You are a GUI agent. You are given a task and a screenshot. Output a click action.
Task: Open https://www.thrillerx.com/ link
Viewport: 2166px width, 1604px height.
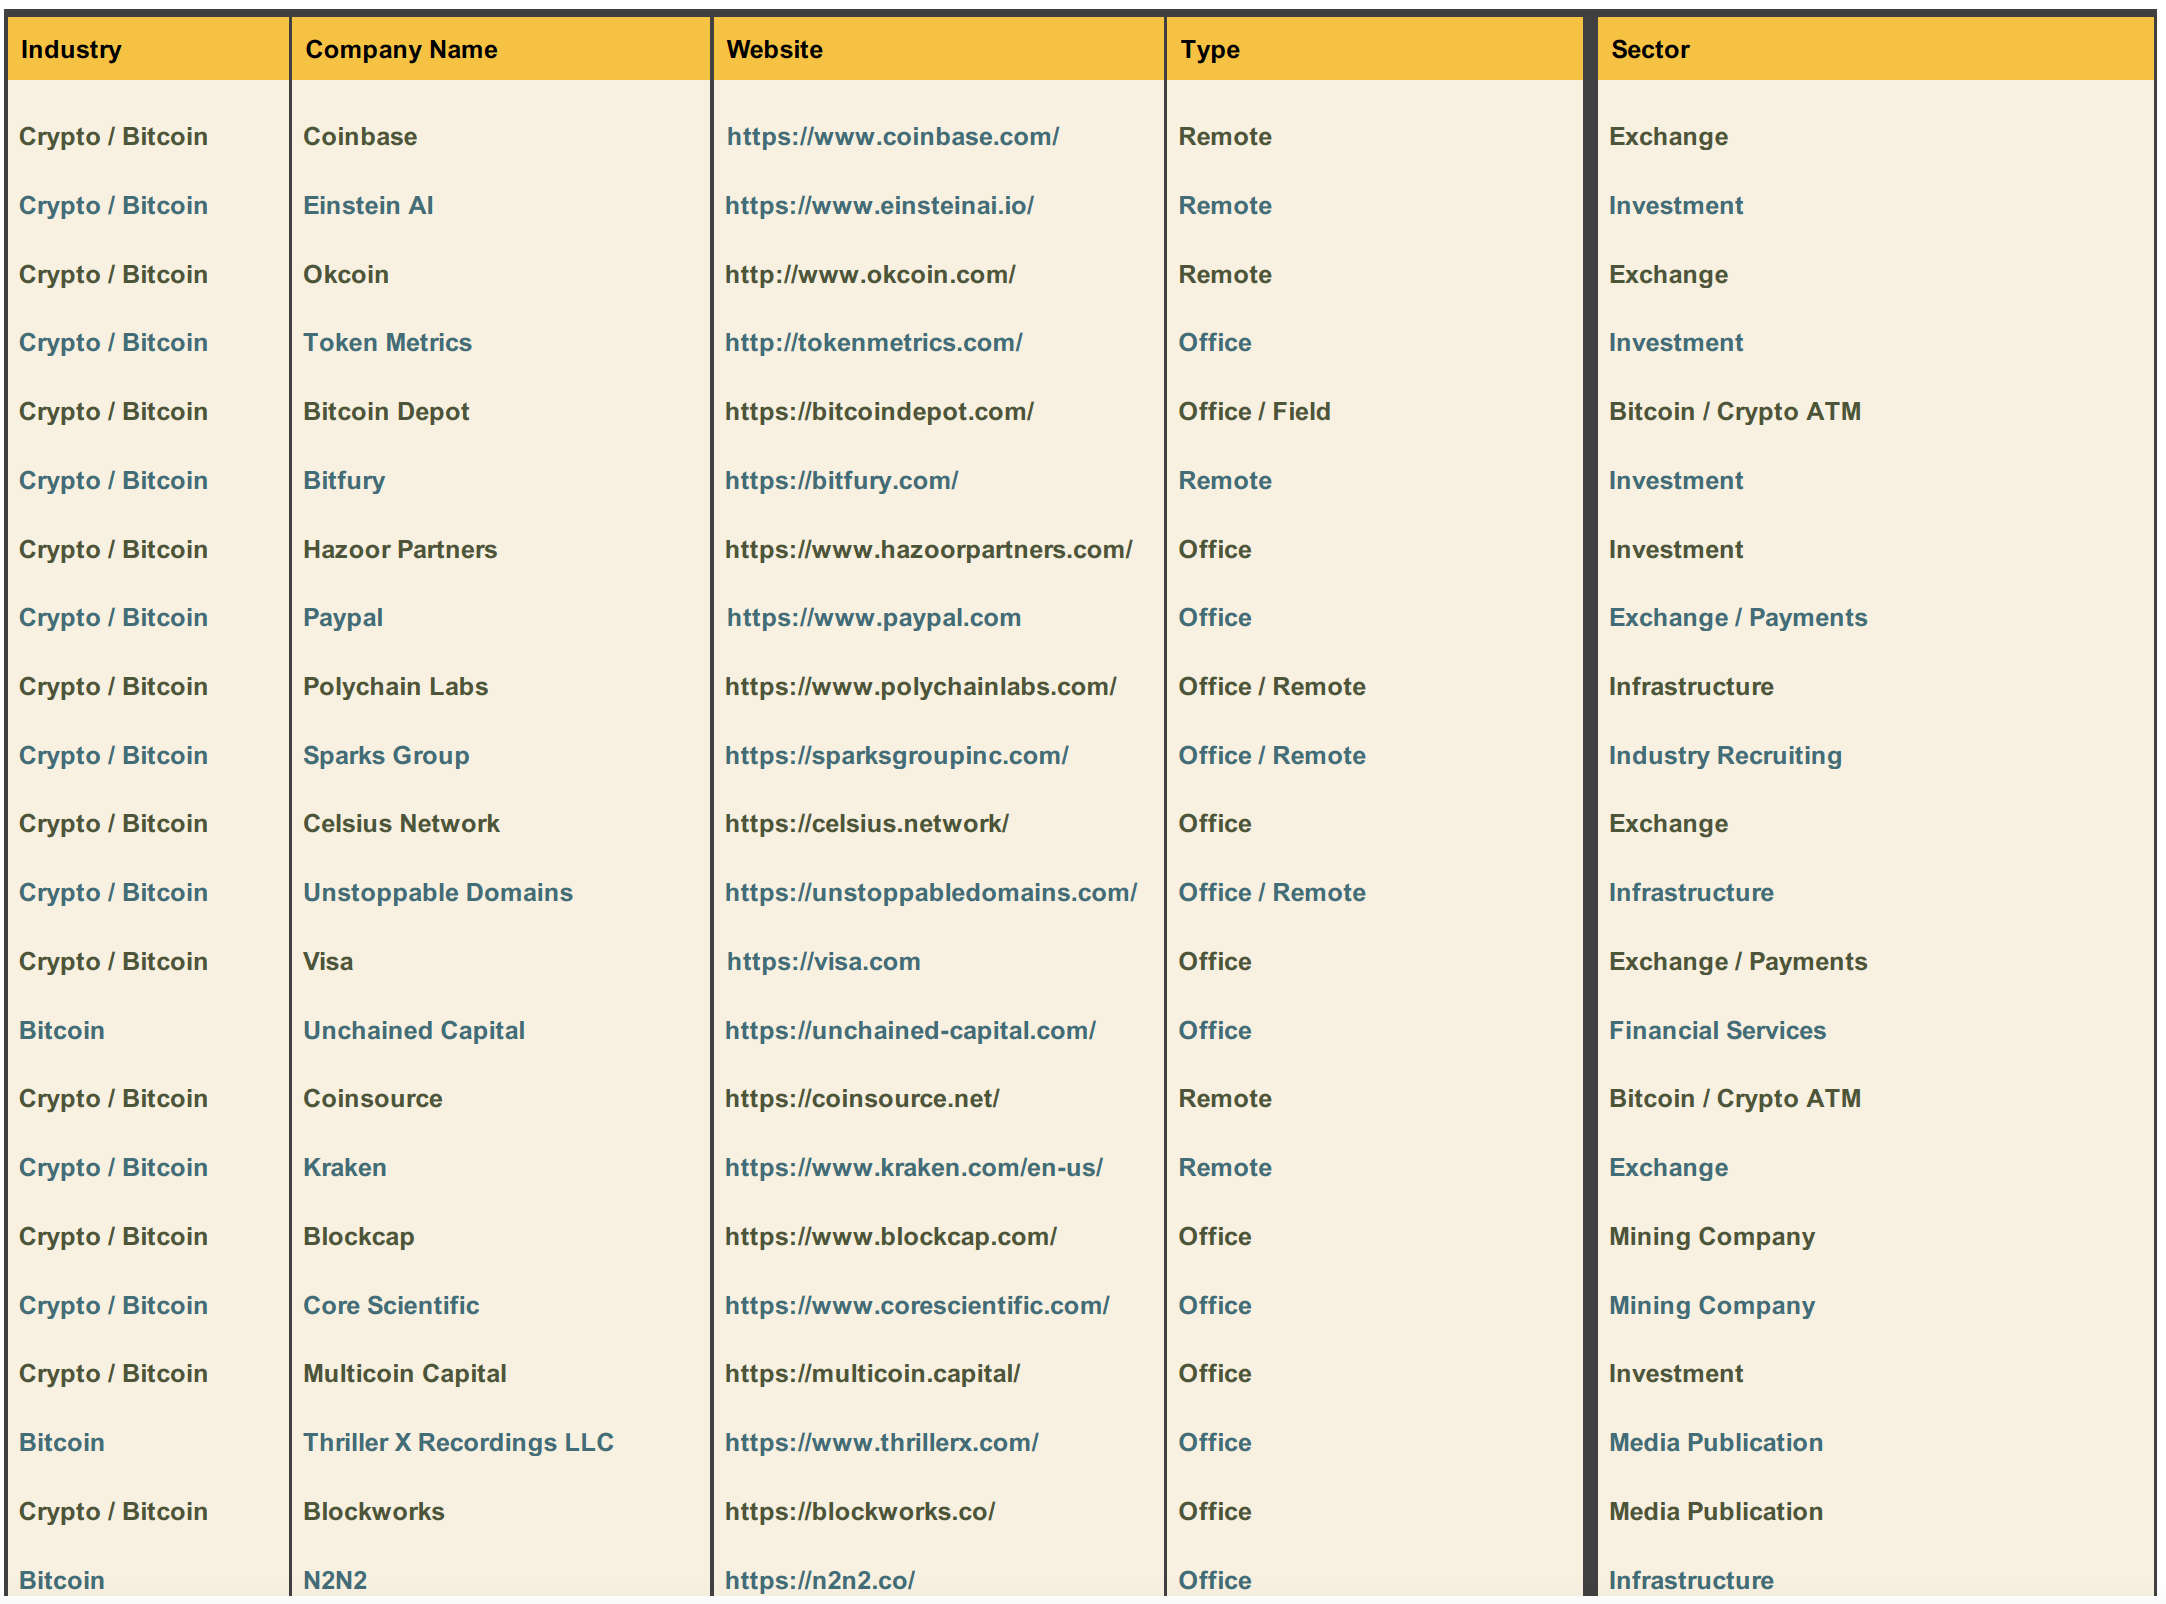[x=881, y=1442]
